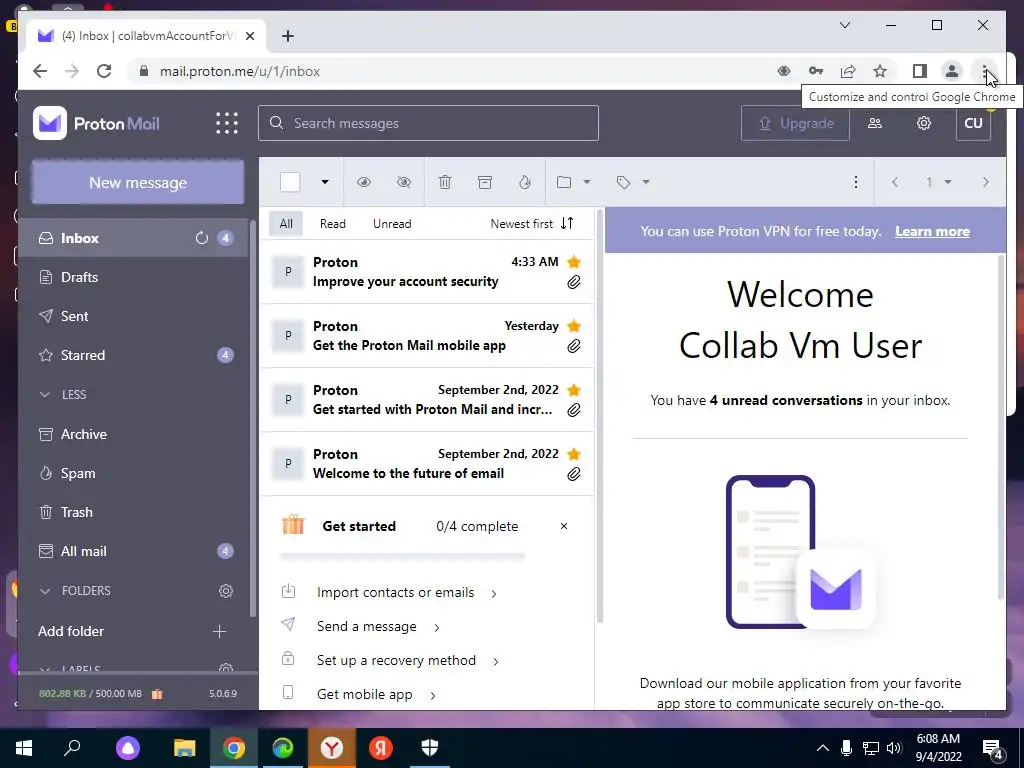
Task: Click the Upgrade button
Action: [795, 123]
